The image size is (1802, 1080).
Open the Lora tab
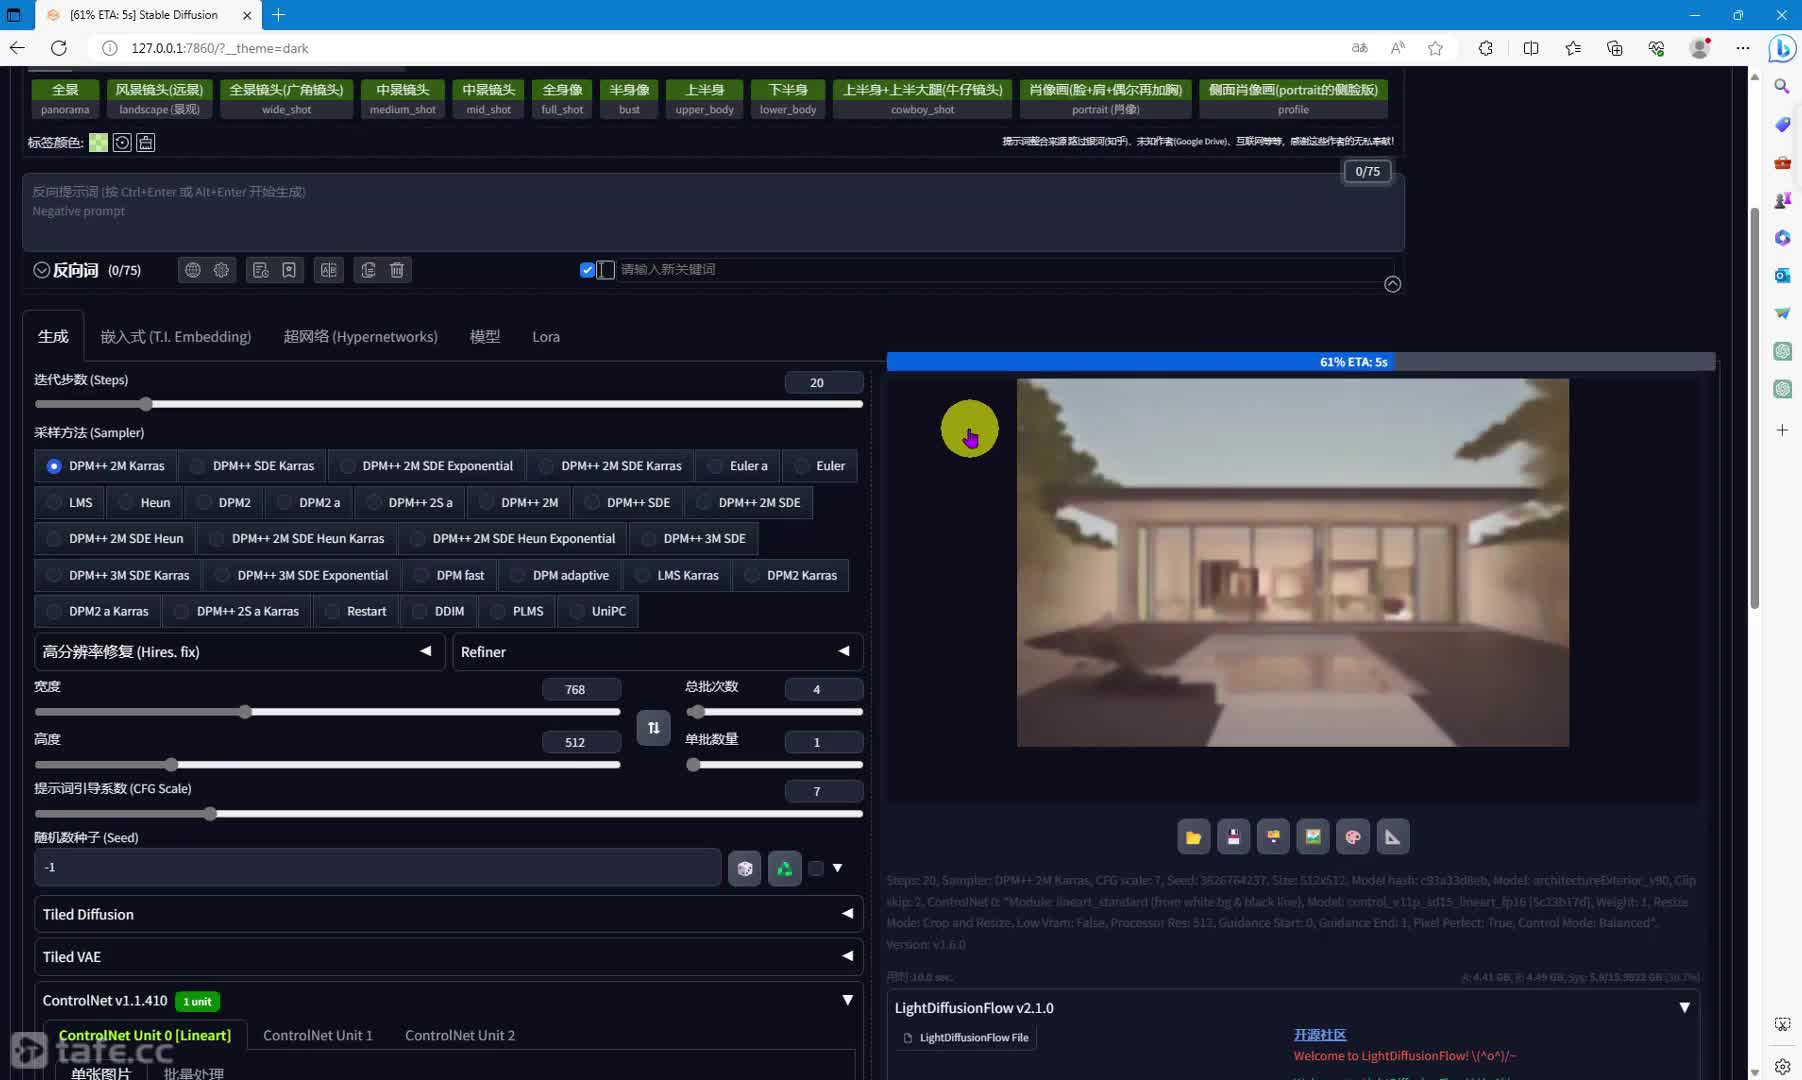546,337
